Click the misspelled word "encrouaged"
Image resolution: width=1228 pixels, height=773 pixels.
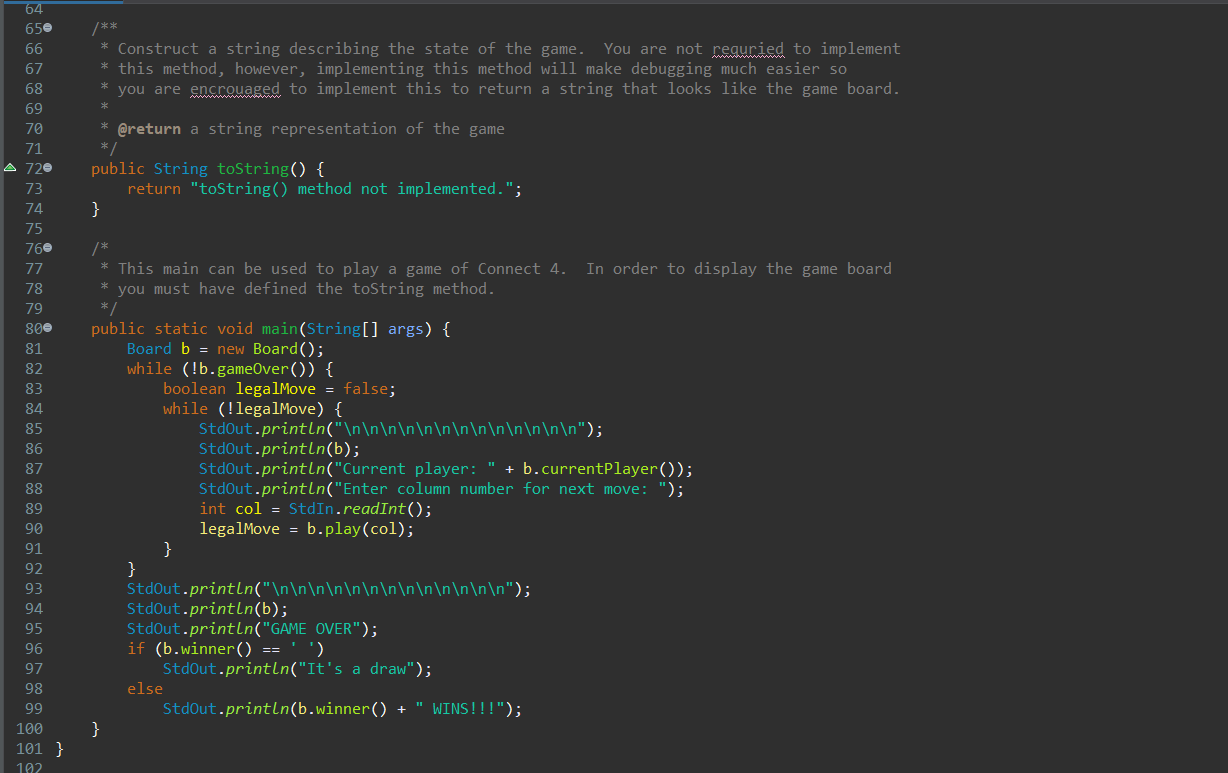[x=234, y=88]
